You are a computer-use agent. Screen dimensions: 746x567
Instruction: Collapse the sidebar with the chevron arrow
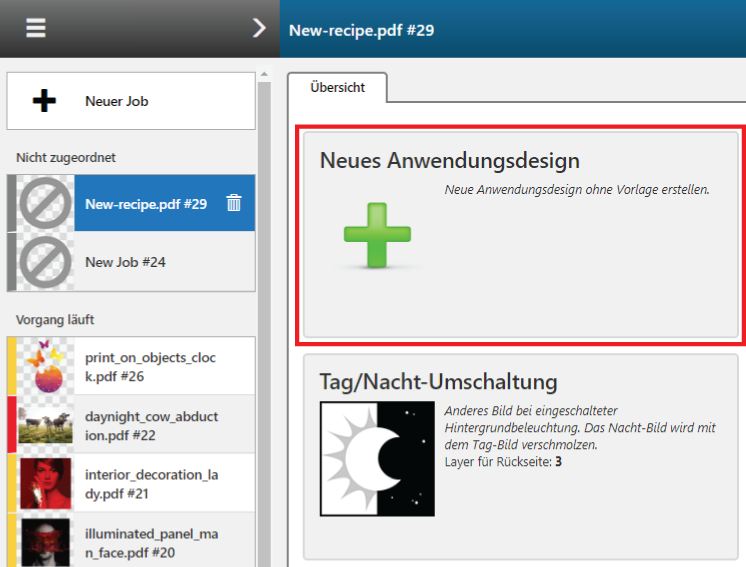259,28
